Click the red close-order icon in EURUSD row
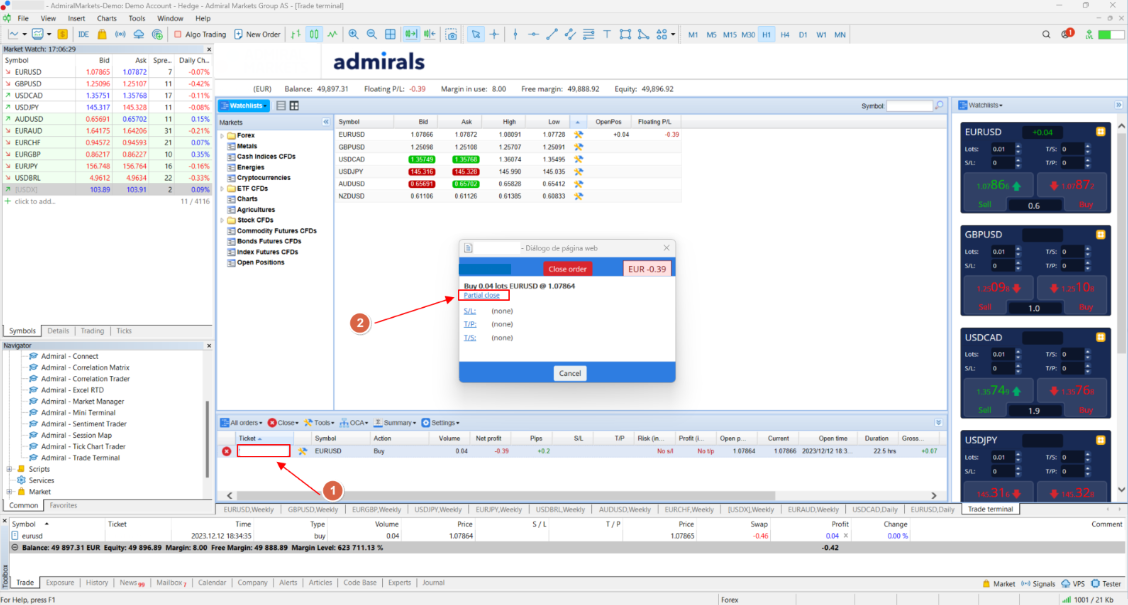The height and width of the screenshot is (605, 1128). 227,451
